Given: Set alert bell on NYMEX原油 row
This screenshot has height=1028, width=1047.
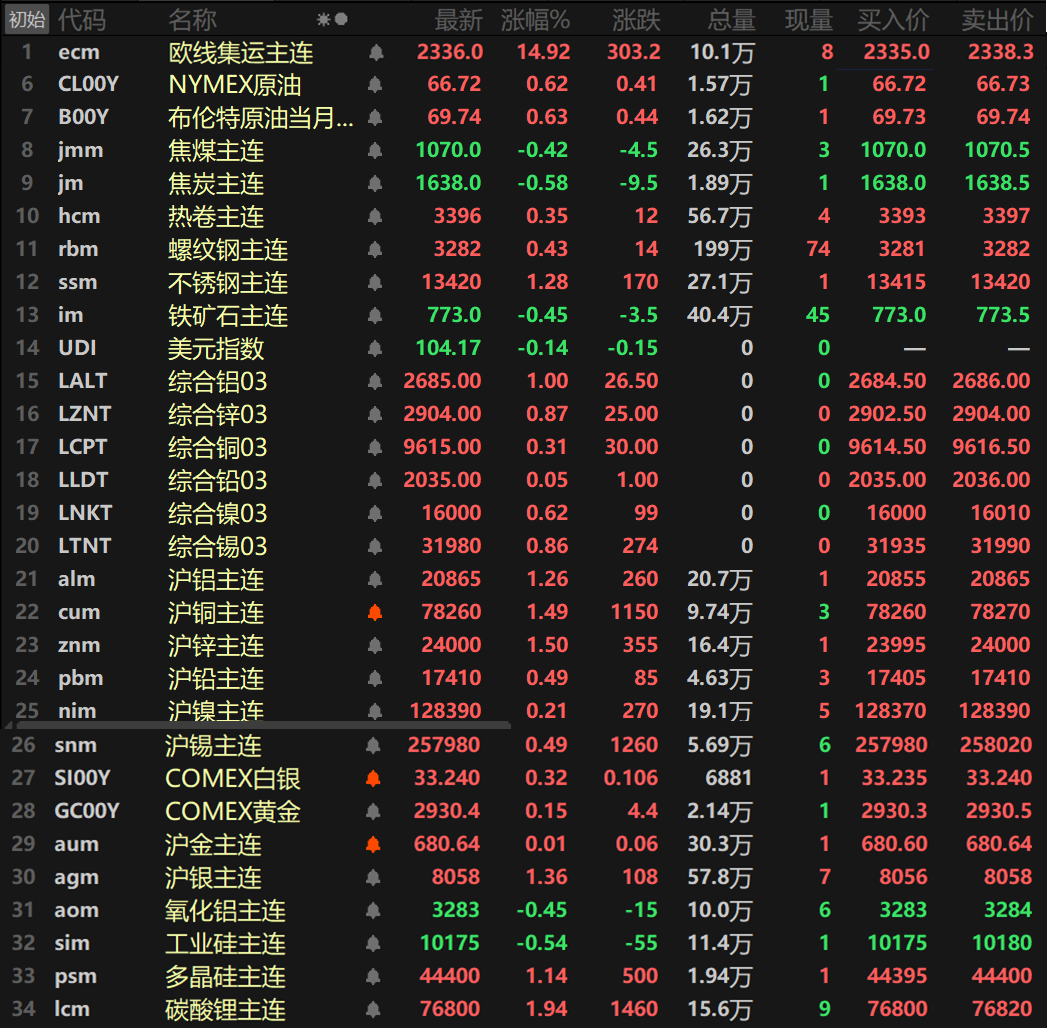Looking at the screenshot, I should point(375,85).
